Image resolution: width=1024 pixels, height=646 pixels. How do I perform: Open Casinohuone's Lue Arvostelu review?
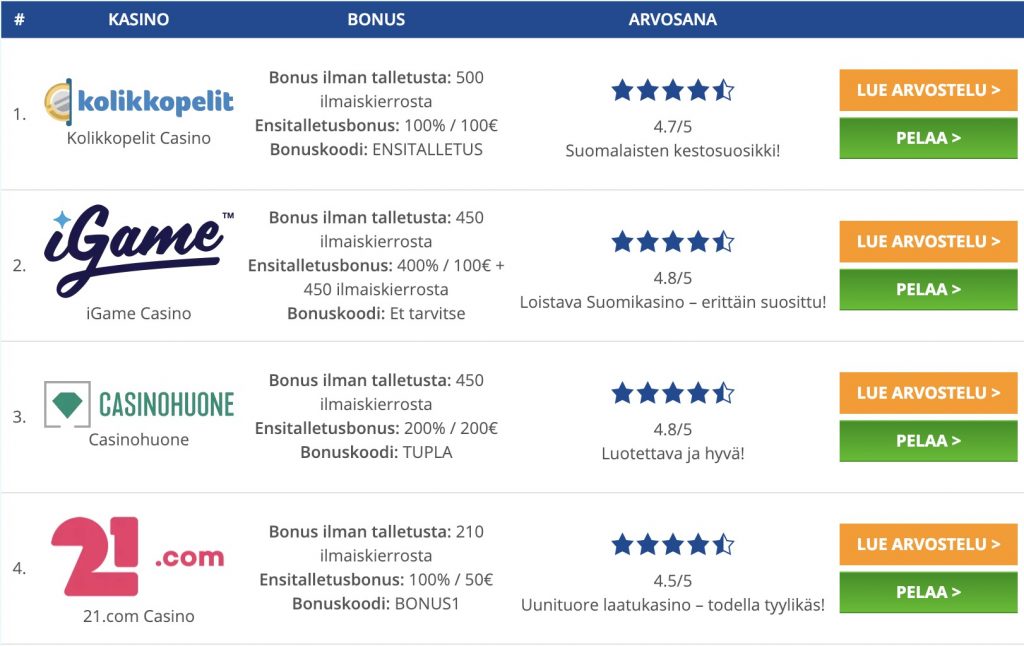[x=928, y=393]
